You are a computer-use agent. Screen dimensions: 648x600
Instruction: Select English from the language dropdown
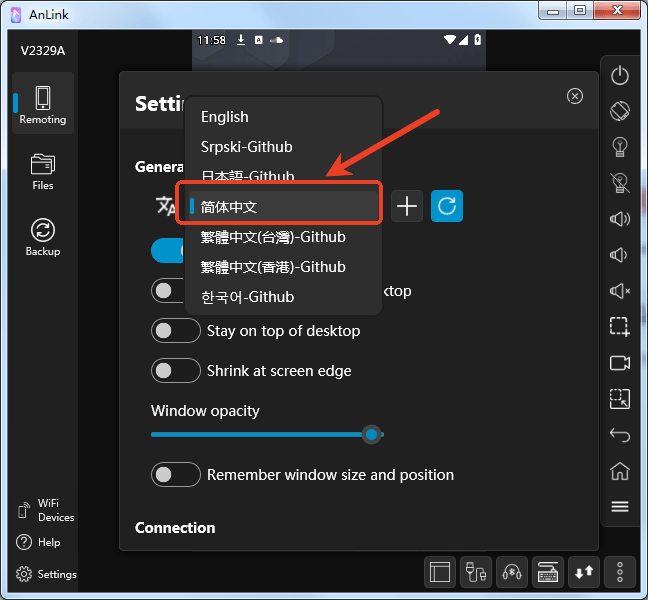point(225,117)
